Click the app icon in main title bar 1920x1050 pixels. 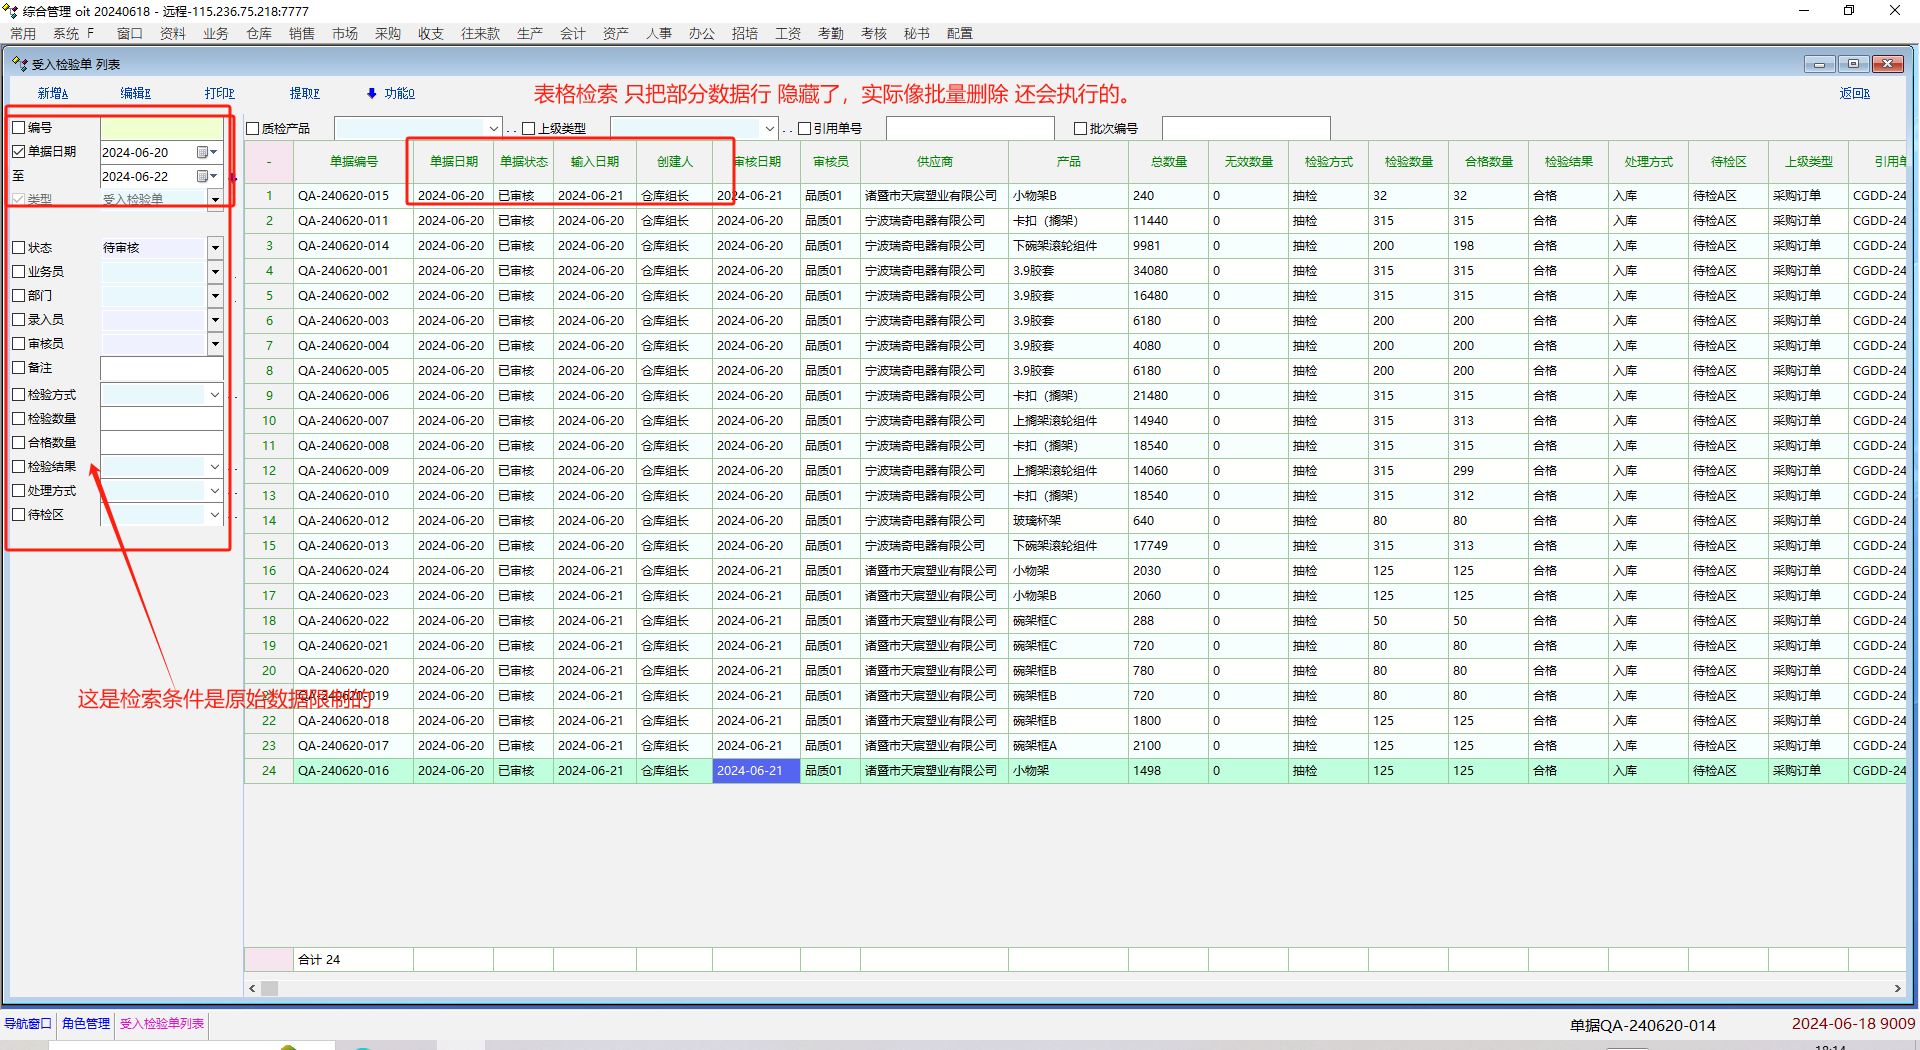pyautogui.click(x=10, y=11)
